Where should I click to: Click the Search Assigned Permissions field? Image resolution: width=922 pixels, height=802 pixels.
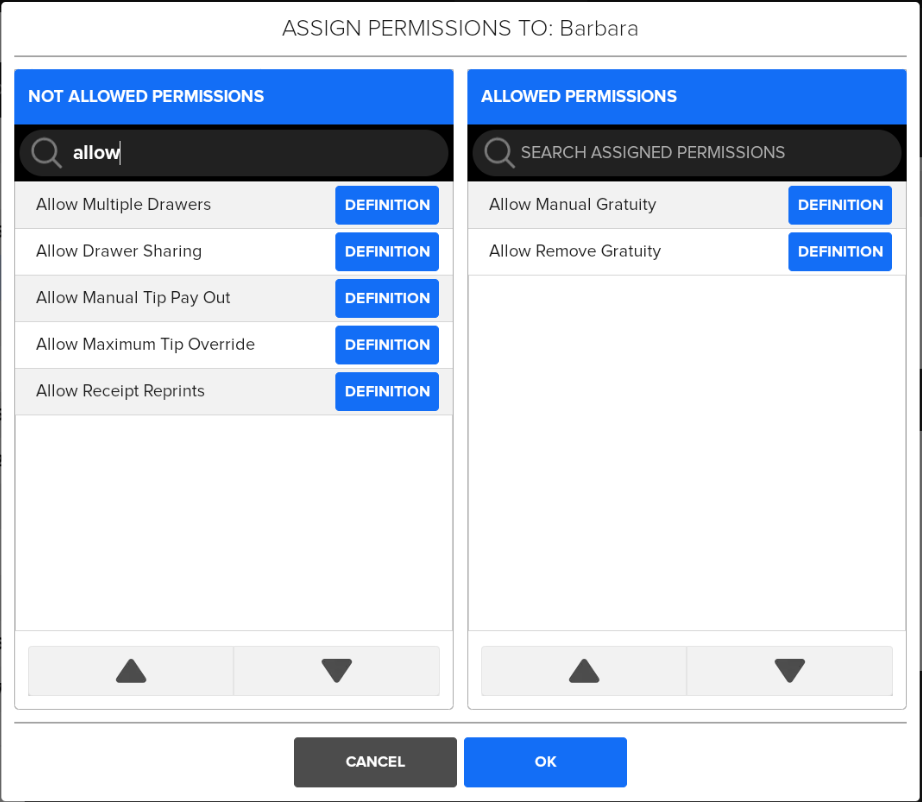point(687,153)
